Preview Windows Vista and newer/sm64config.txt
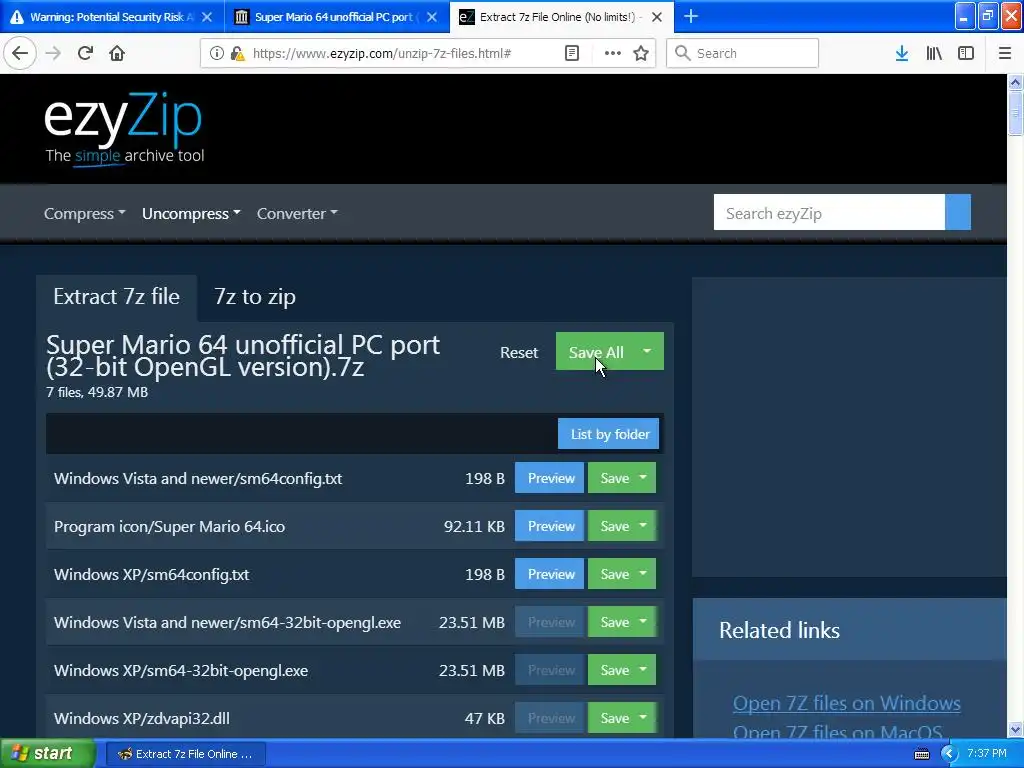This screenshot has height=768, width=1024. tap(550, 478)
